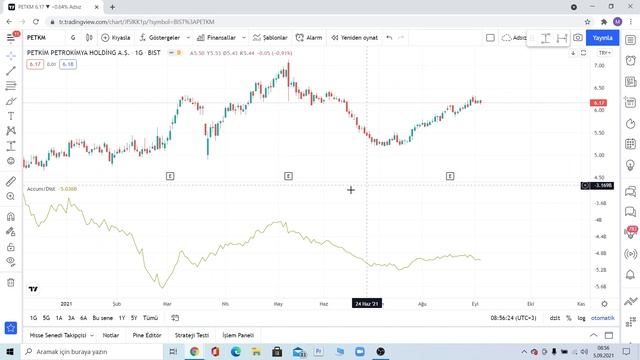Open Şablonlar indicator templates
640x360 pixels.
270,38
